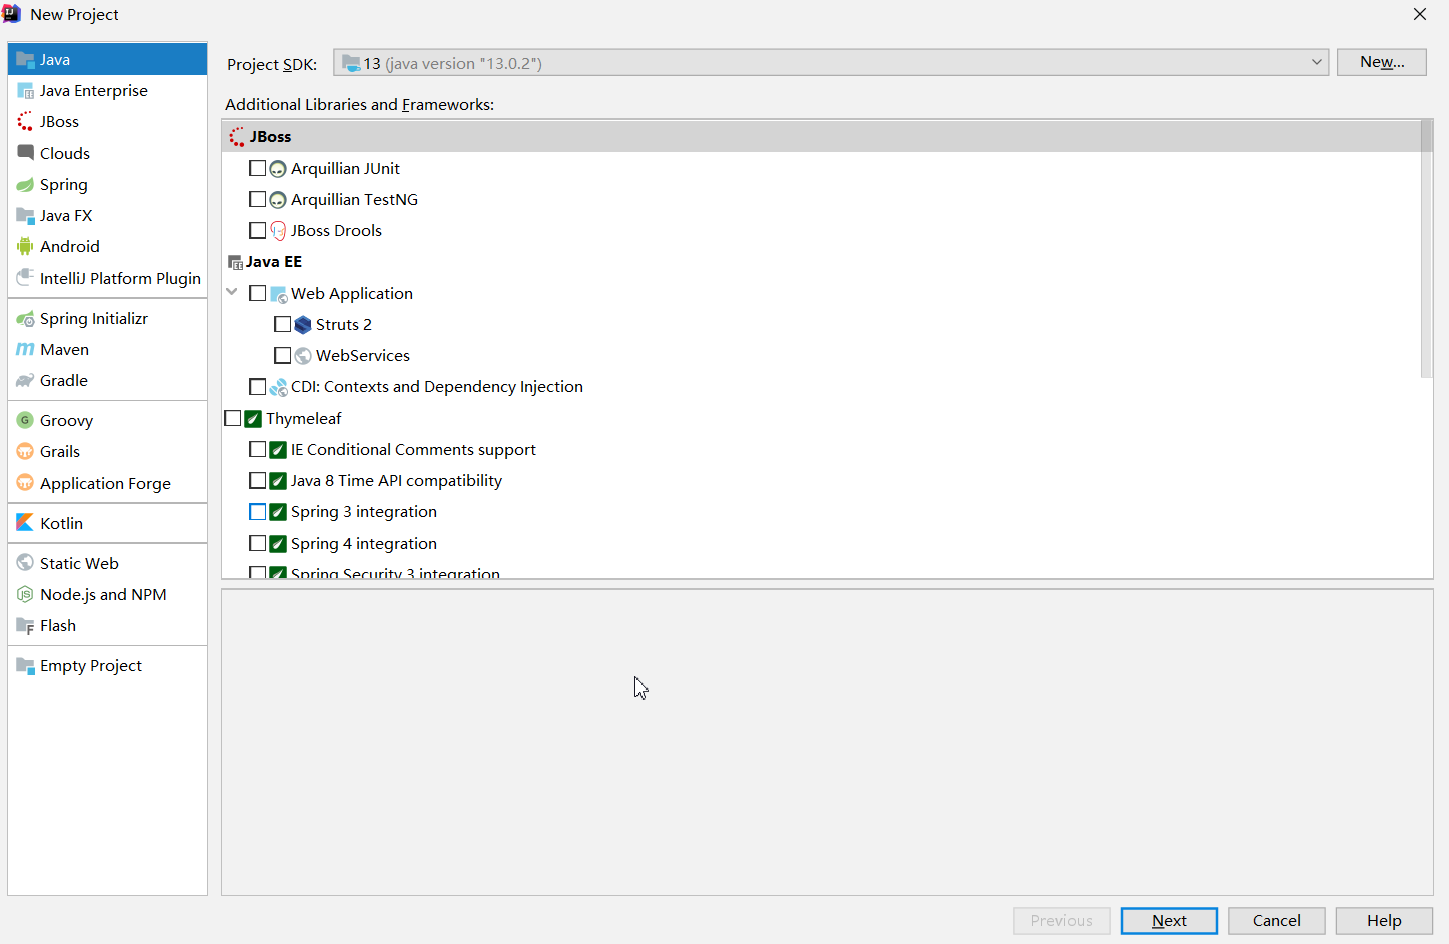Viewport: 1449px width, 944px height.
Task: Check the Web Application checkbox
Action: tap(257, 293)
